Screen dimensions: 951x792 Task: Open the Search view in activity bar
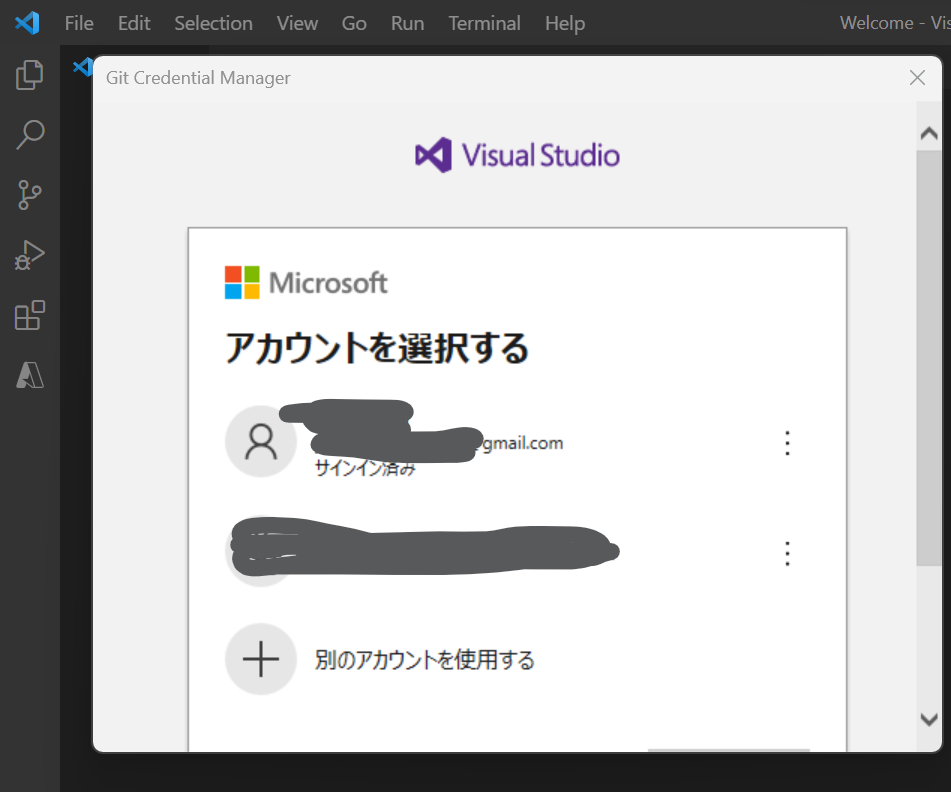pyautogui.click(x=29, y=135)
